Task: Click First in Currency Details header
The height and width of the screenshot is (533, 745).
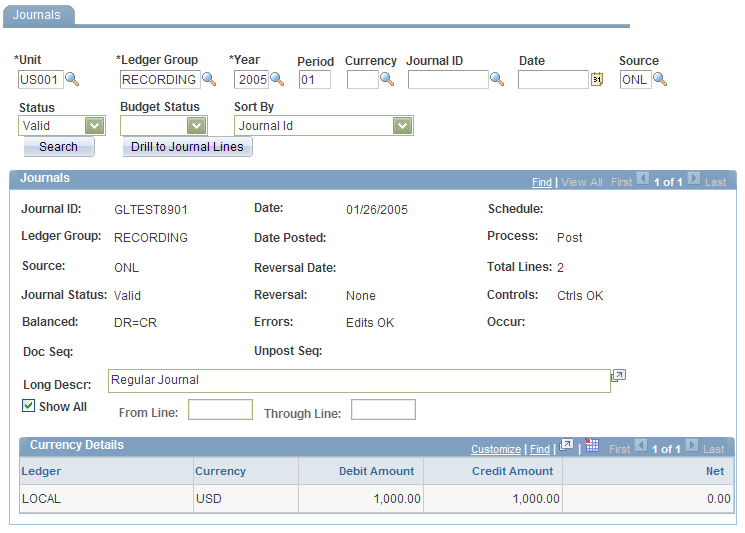Action: pos(620,449)
